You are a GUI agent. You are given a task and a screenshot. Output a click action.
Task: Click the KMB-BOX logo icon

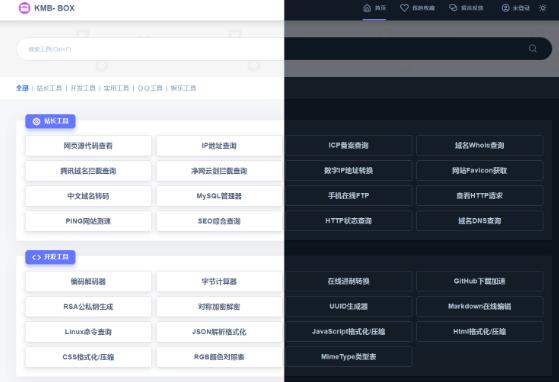click(24, 8)
